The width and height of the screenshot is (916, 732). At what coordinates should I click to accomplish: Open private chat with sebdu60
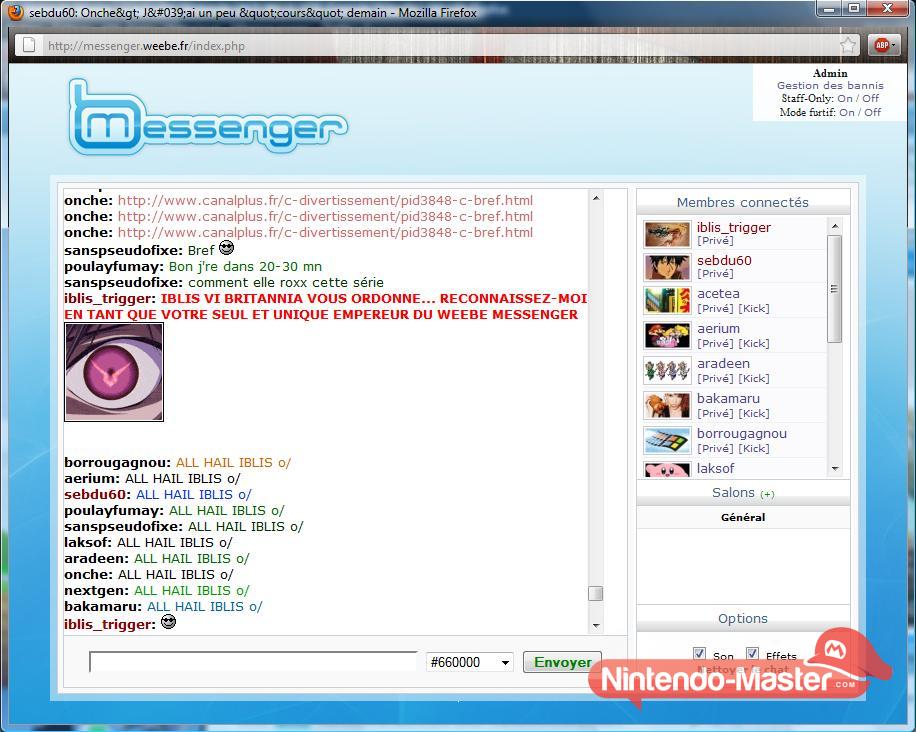[715, 273]
